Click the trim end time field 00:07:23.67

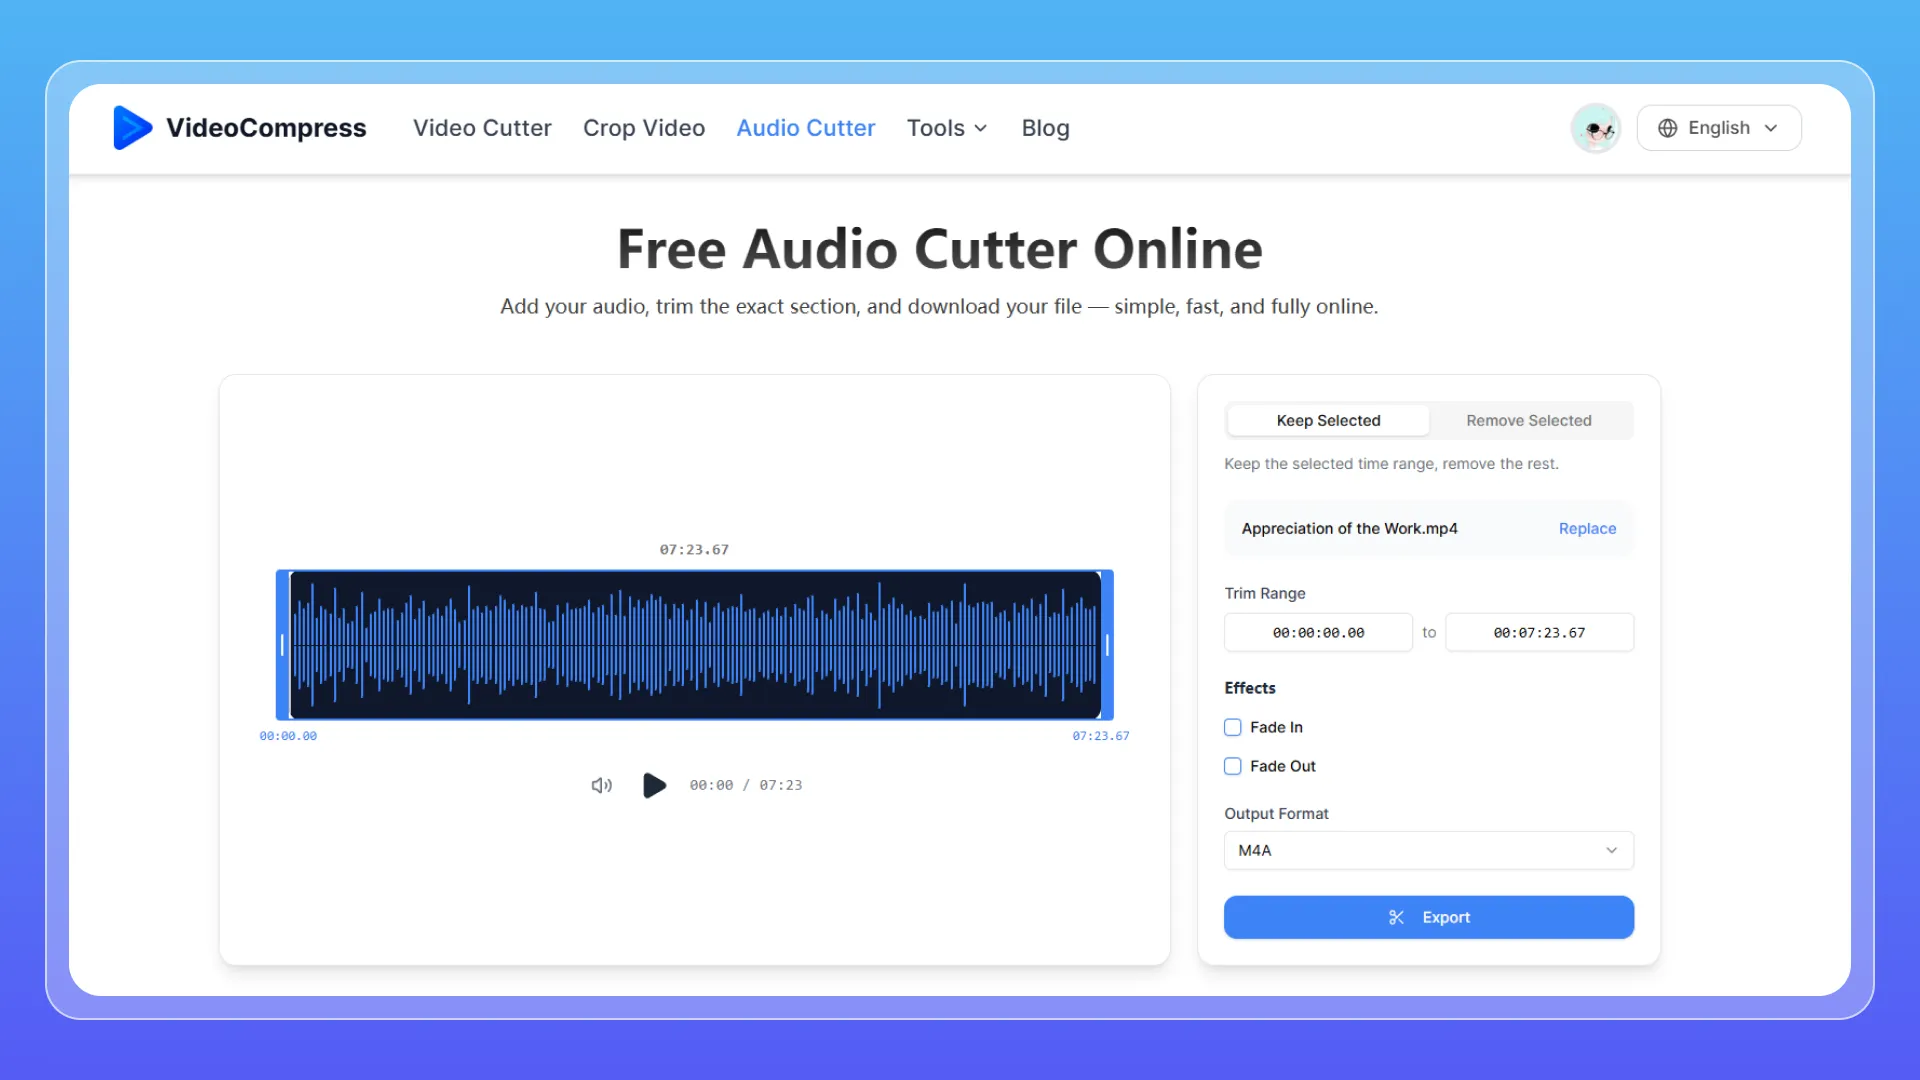click(1539, 632)
